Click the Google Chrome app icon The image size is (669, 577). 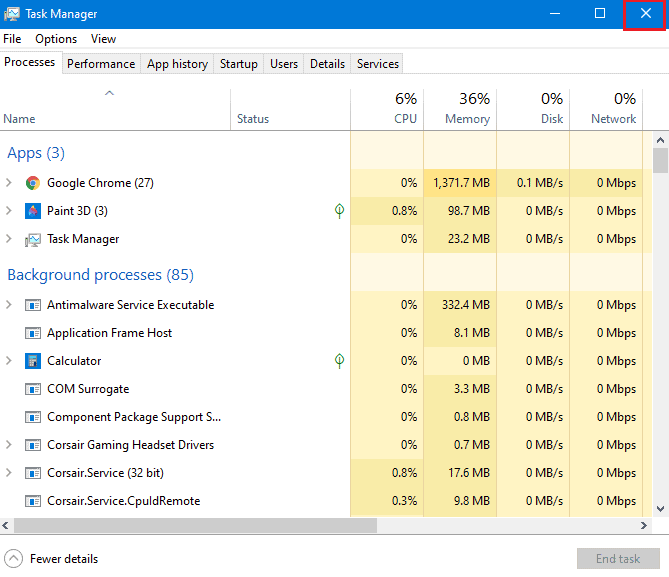[x=33, y=183]
